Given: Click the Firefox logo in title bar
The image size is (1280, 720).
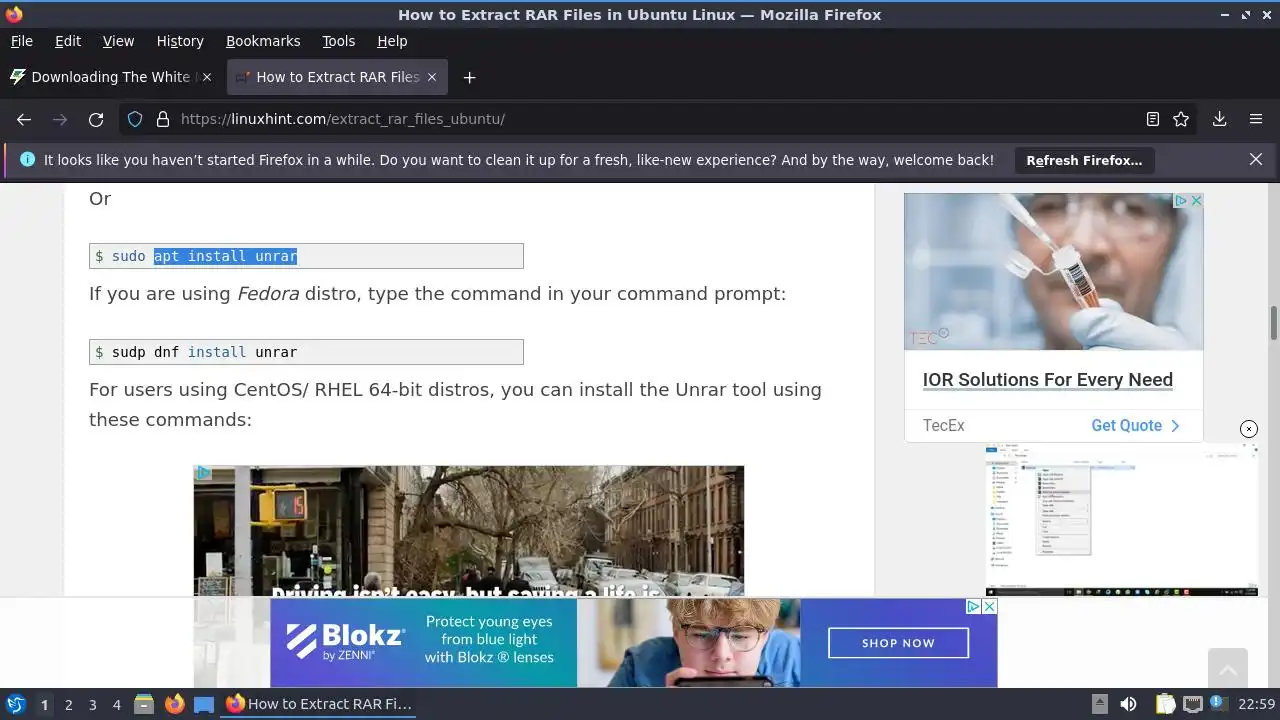Looking at the screenshot, I should (x=14, y=14).
